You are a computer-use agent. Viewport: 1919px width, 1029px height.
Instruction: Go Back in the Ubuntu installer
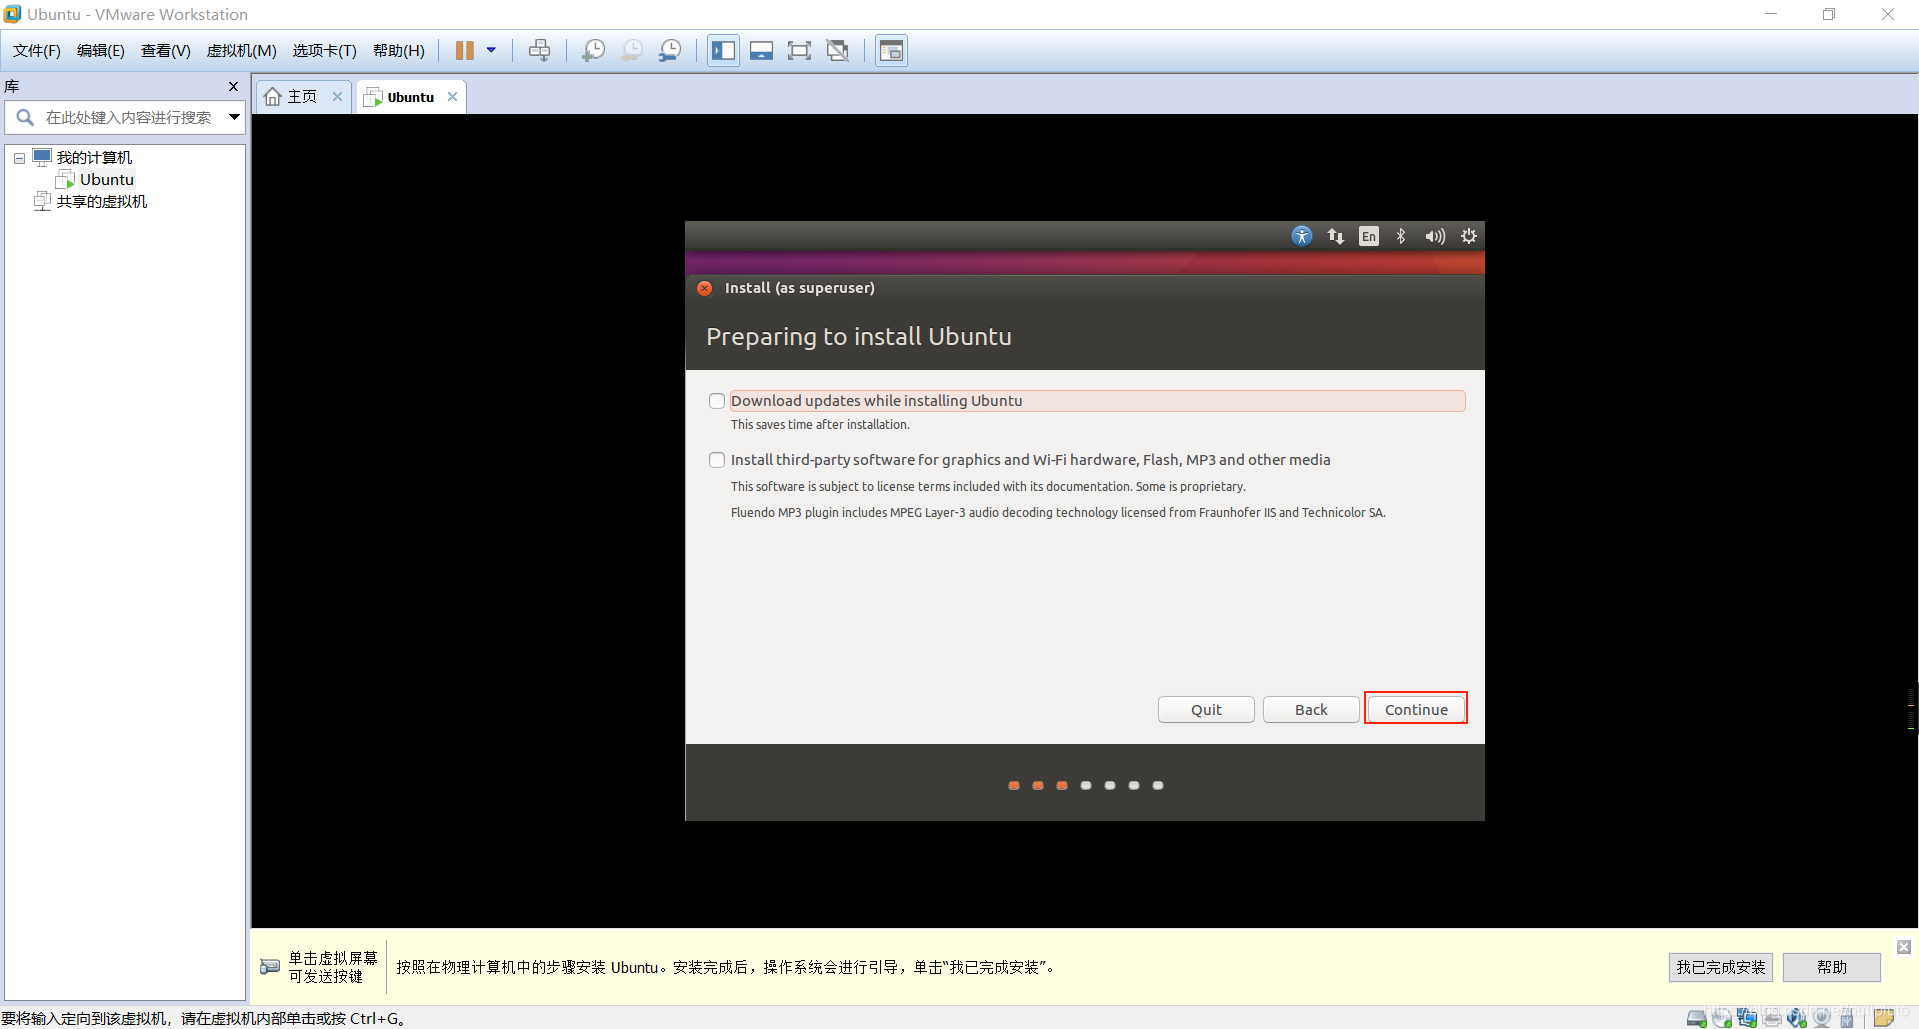1311,709
